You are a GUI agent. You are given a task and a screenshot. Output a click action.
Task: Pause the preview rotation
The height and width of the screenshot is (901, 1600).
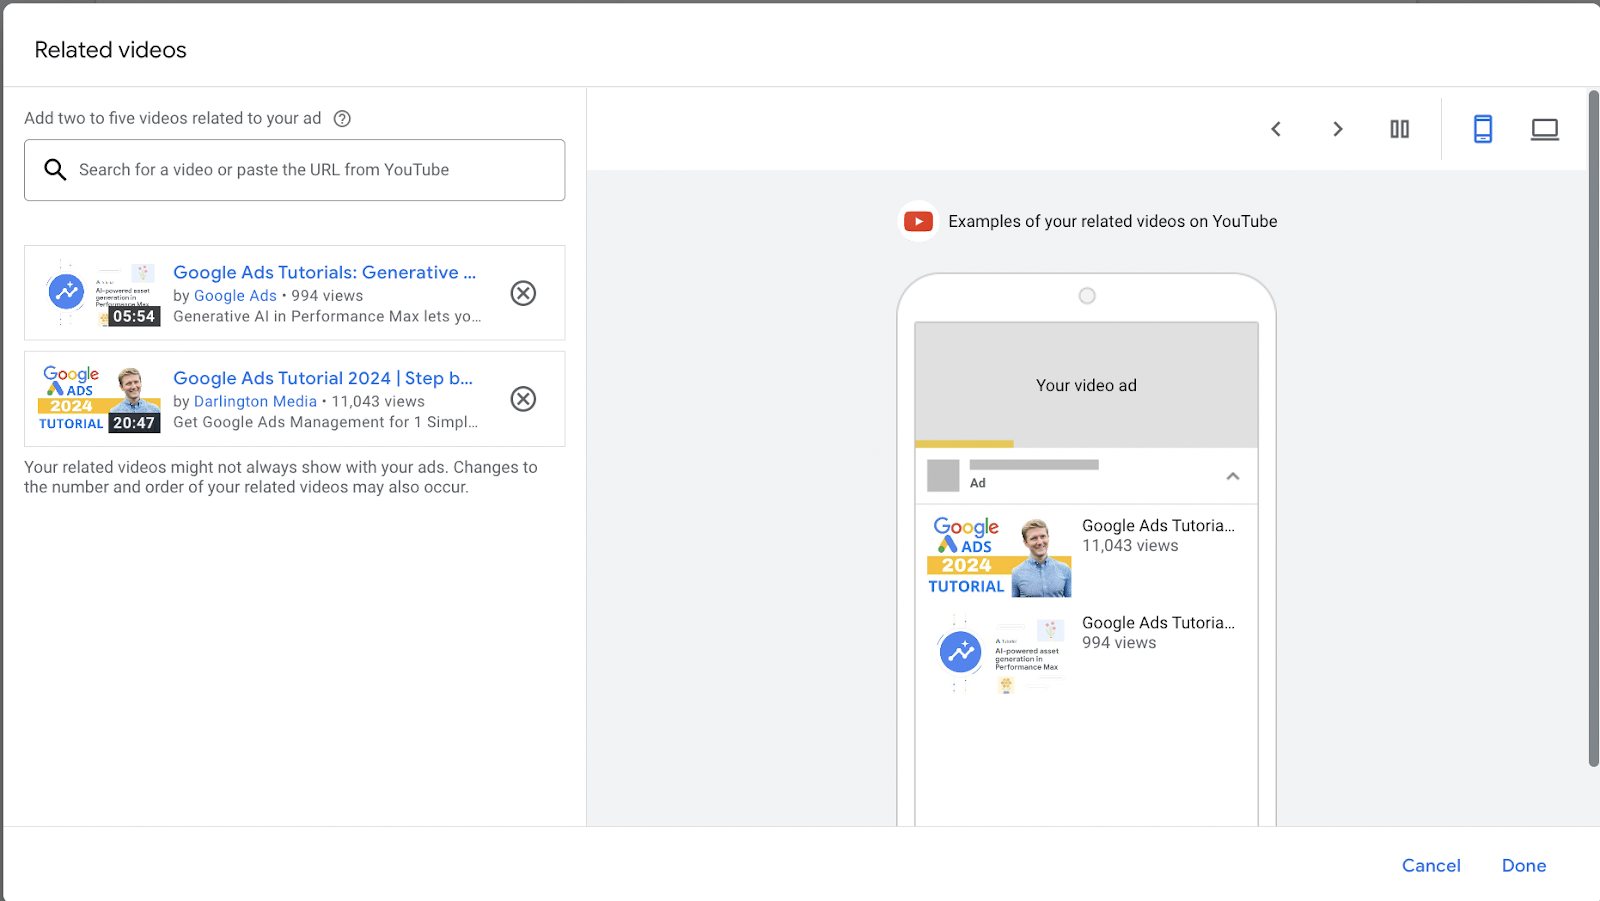tap(1400, 129)
